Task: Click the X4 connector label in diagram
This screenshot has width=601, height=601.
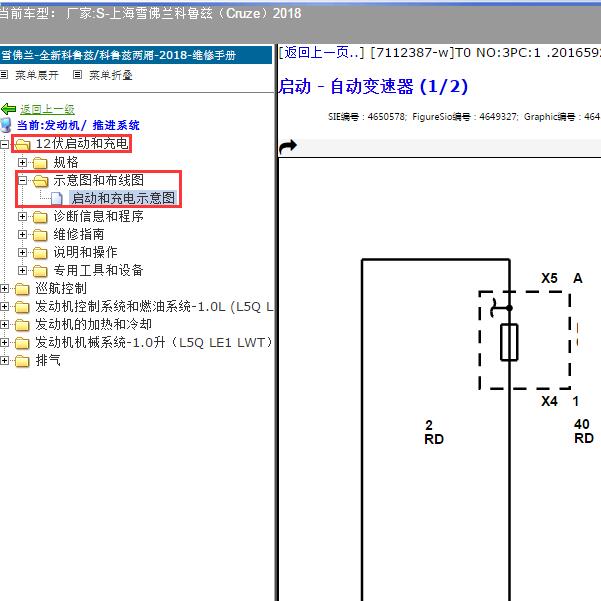Action: pos(549,401)
